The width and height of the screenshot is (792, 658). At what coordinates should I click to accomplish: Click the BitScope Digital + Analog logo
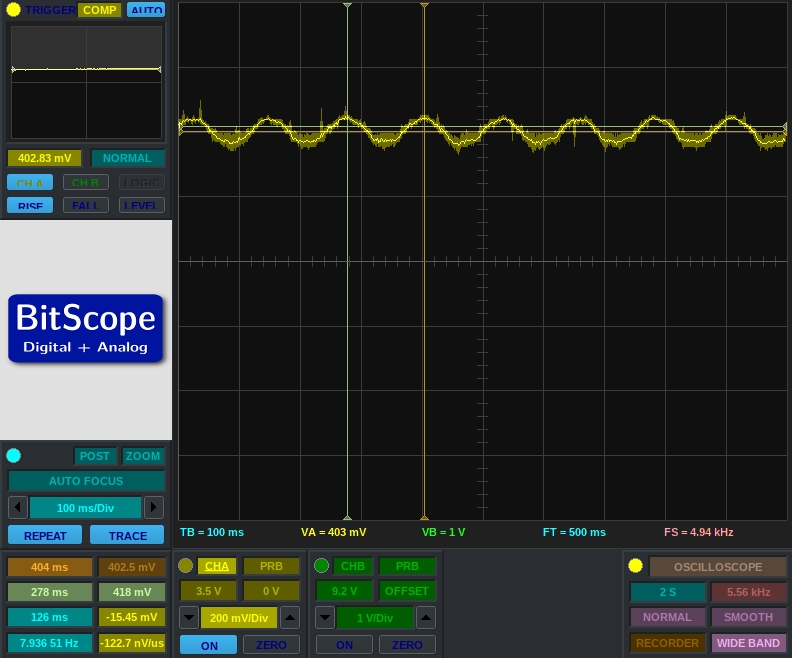(86, 328)
